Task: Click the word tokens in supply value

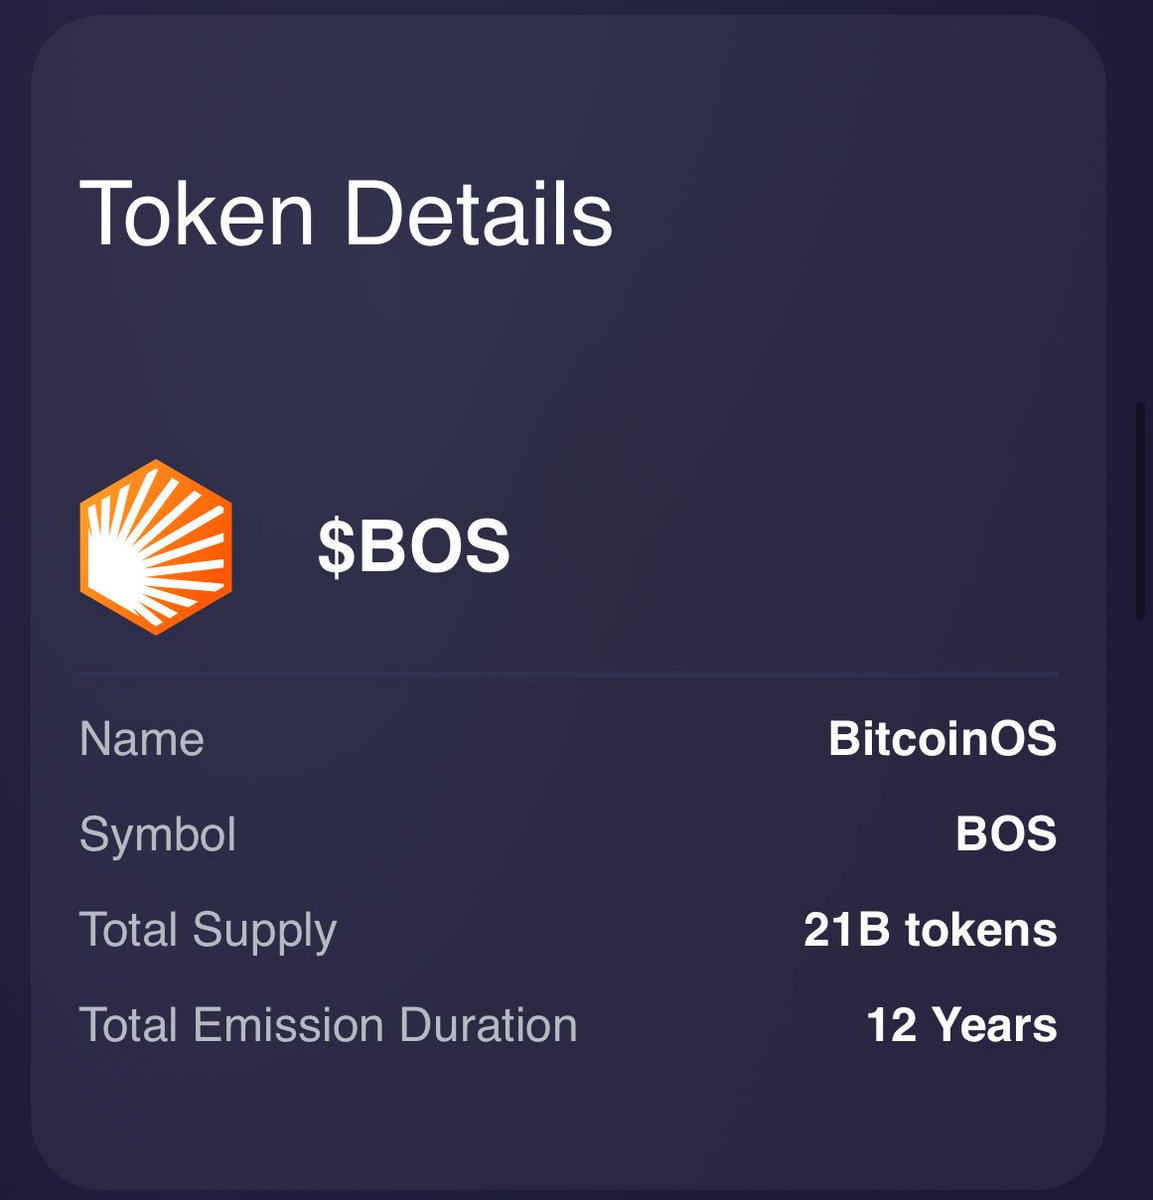Action: click(981, 930)
